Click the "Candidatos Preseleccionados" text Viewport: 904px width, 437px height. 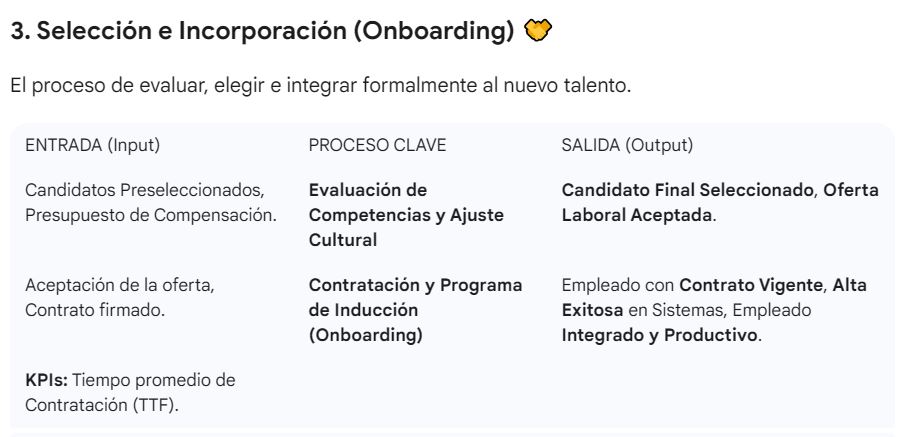click(143, 190)
